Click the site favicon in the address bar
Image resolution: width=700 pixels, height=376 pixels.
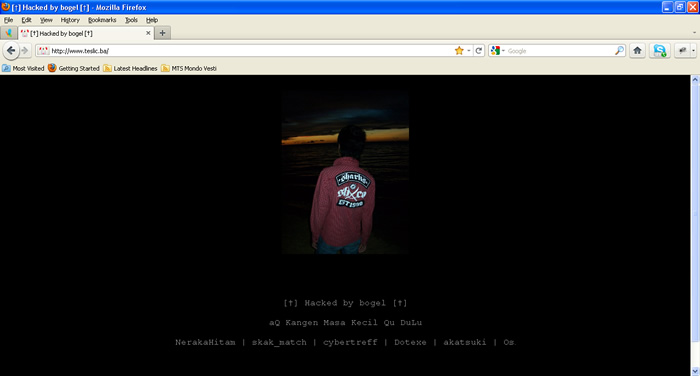tap(43, 50)
